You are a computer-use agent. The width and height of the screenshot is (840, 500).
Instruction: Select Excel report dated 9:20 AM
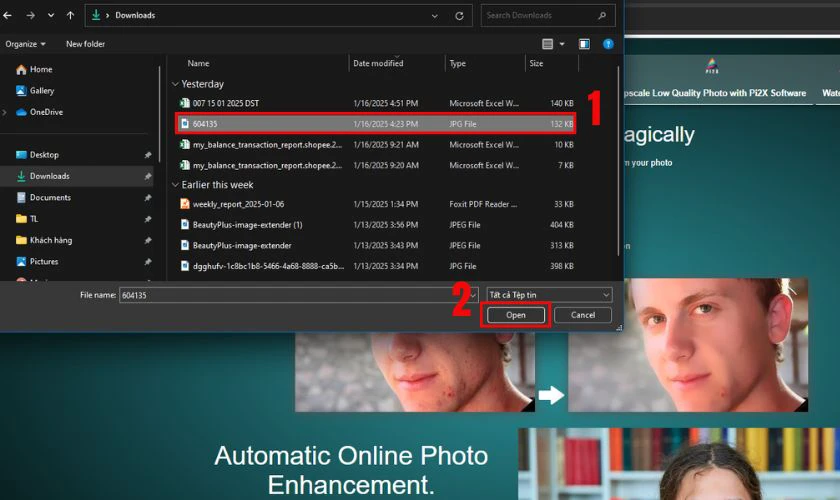(x=376, y=166)
